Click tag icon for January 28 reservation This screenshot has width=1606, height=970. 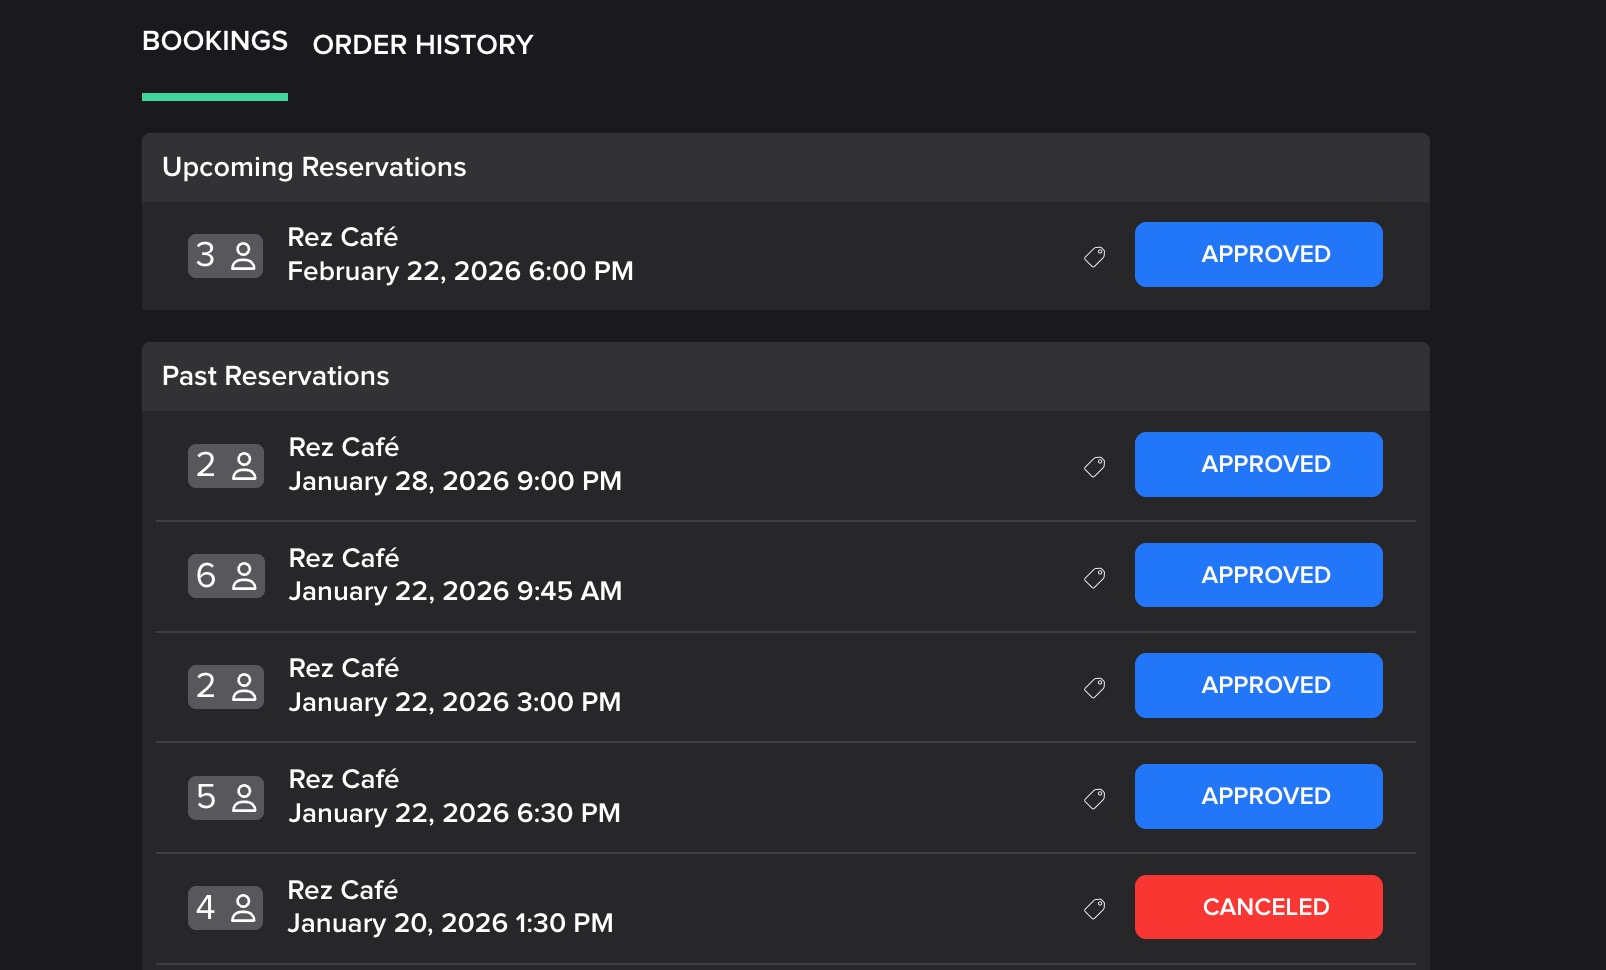pos(1095,467)
